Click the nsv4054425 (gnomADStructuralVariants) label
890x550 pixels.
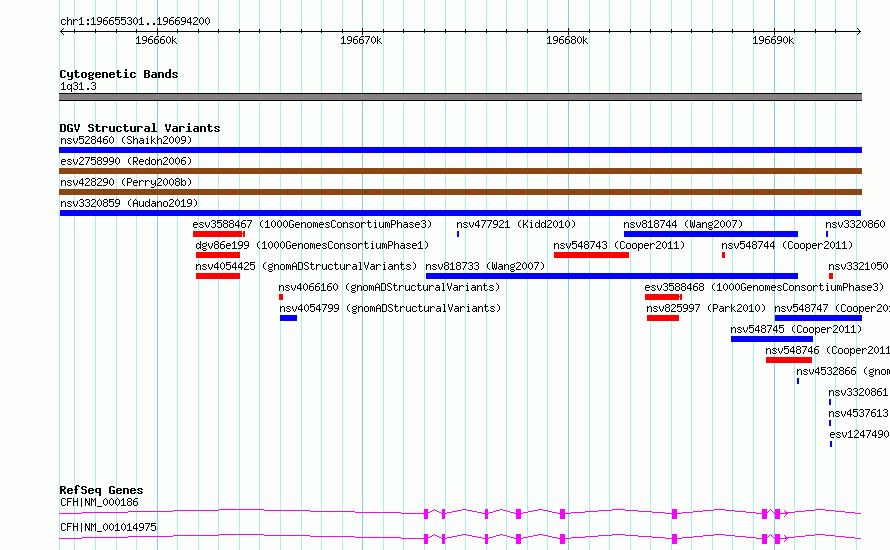coord(306,266)
